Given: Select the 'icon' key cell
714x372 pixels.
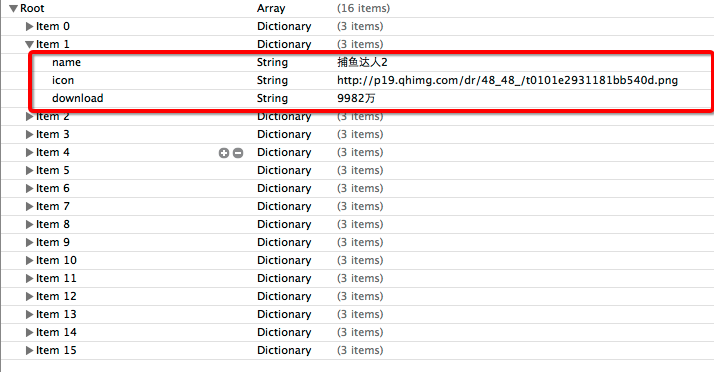Looking at the screenshot, I should tap(63, 81).
